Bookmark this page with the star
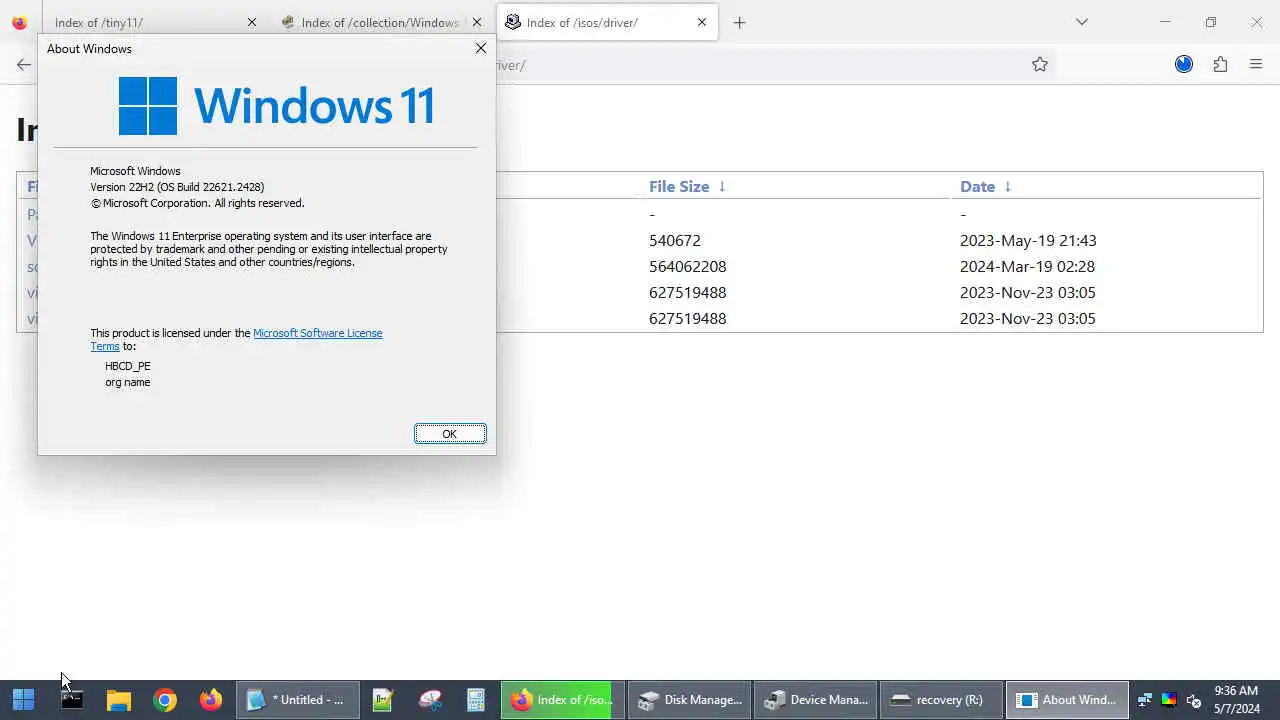Image resolution: width=1280 pixels, height=720 pixels. click(x=1040, y=64)
